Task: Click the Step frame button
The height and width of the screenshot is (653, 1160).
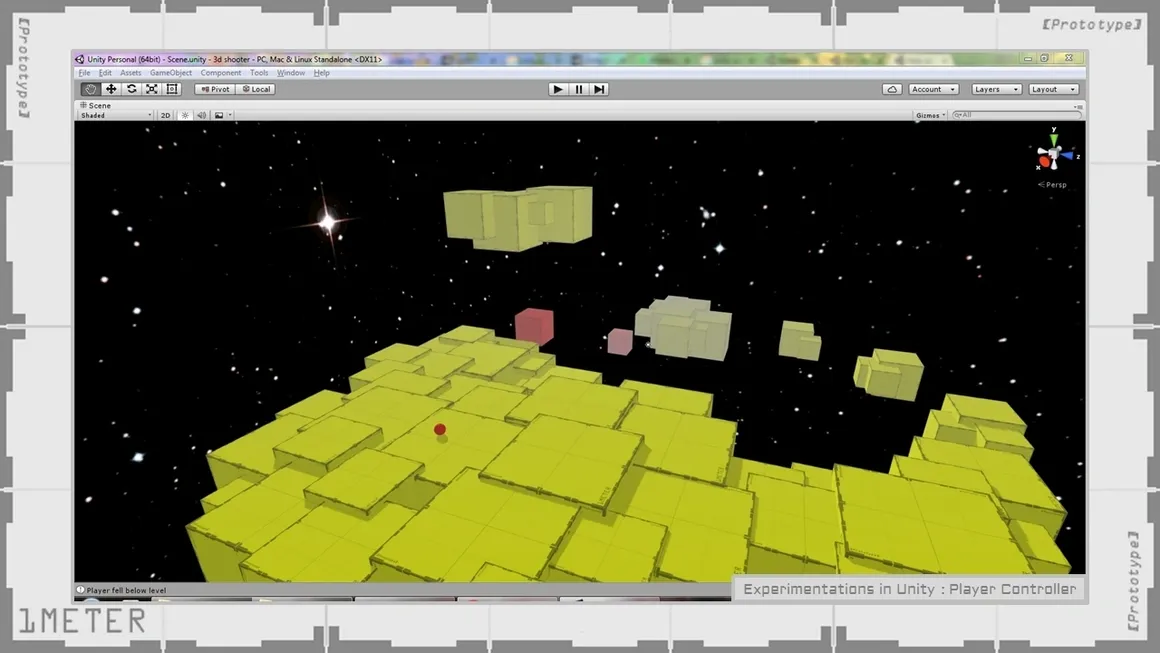Action: click(x=599, y=89)
